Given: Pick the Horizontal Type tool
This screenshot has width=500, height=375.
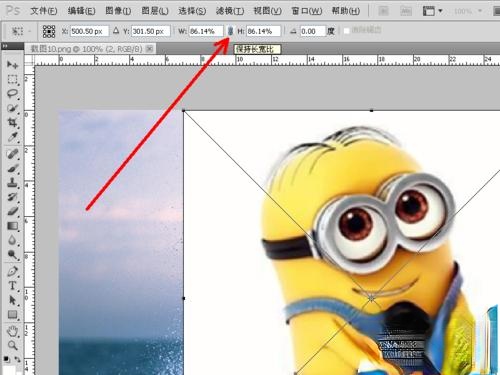Looking at the screenshot, I should pyautogui.click(x=12, y=286).
